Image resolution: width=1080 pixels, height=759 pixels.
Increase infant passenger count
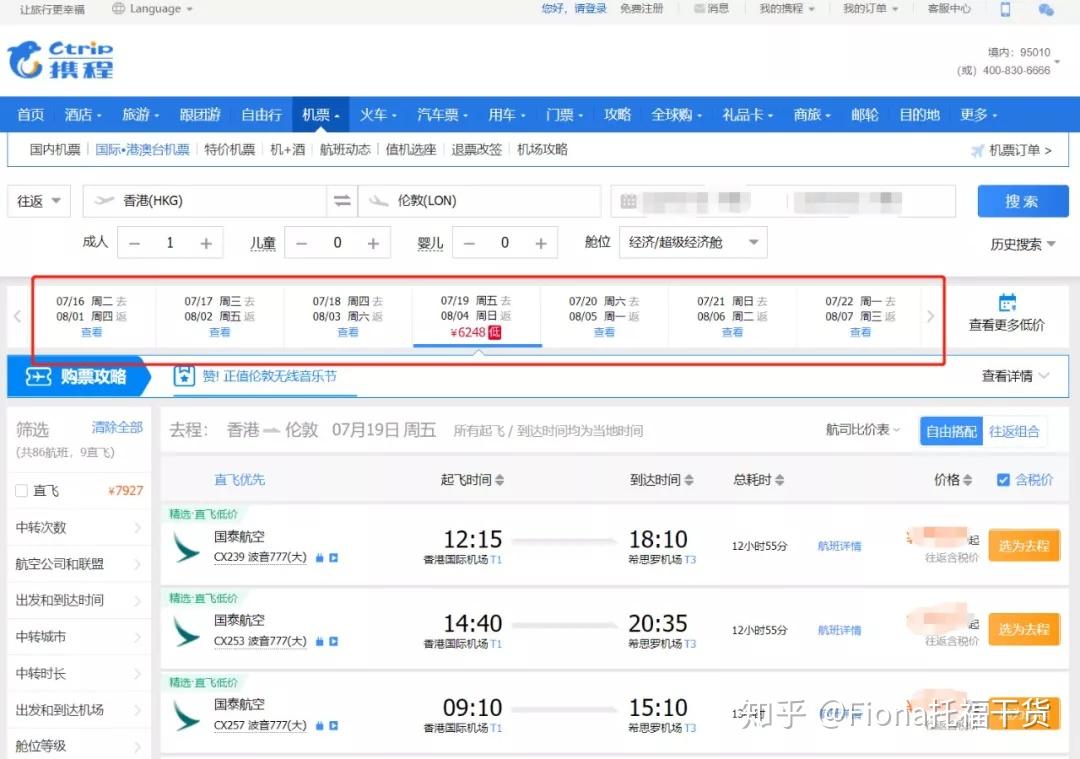coord(541,243)
